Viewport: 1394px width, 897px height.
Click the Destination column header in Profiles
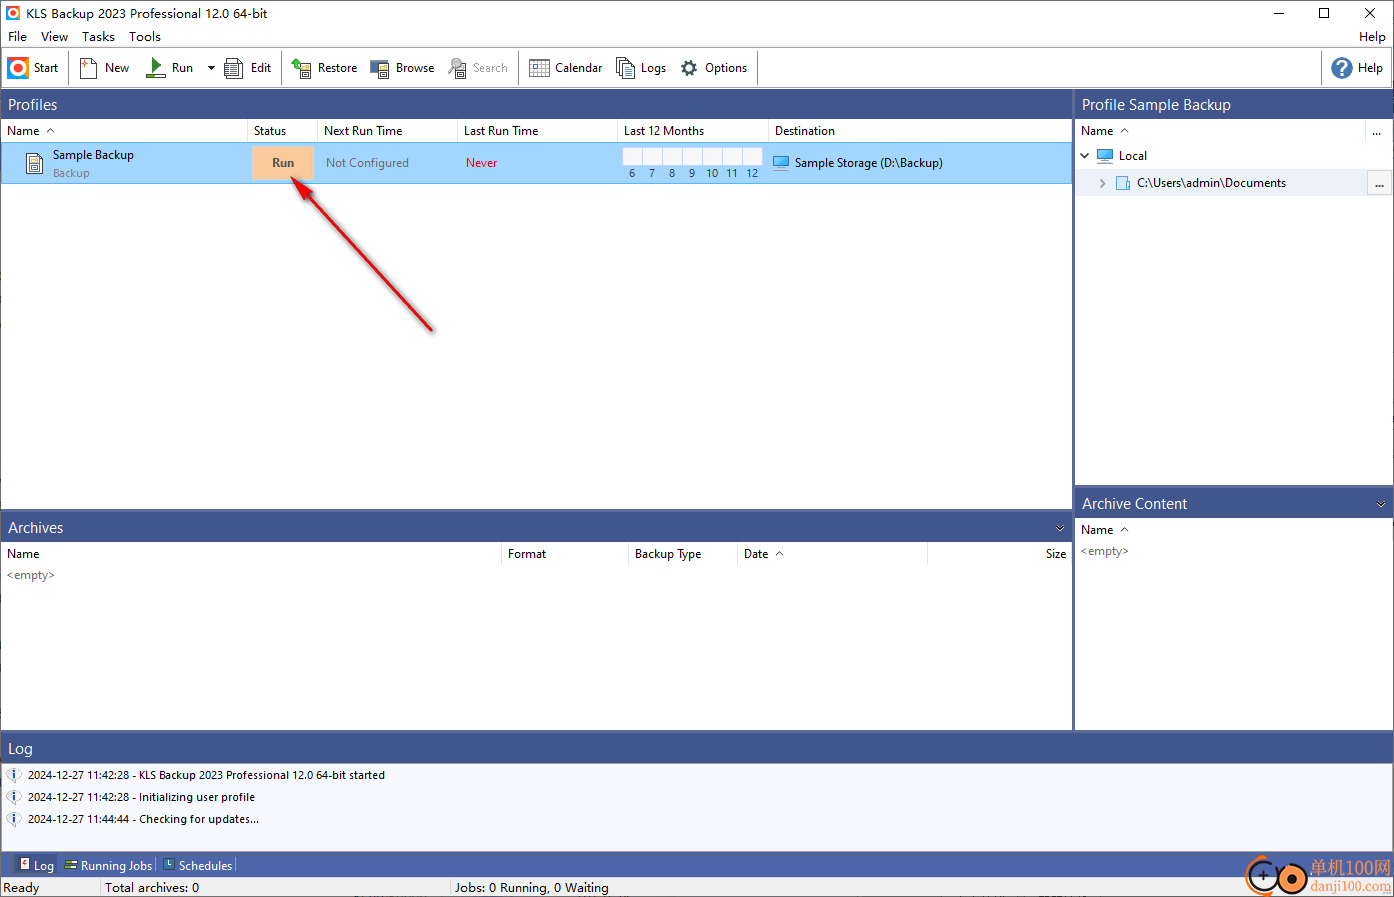coord(920,131)
